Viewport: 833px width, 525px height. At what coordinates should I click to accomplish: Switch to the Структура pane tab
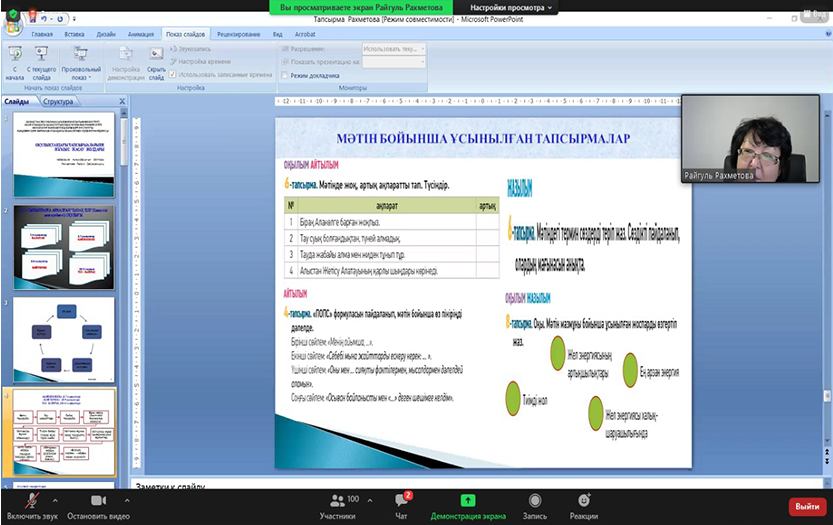58,101
